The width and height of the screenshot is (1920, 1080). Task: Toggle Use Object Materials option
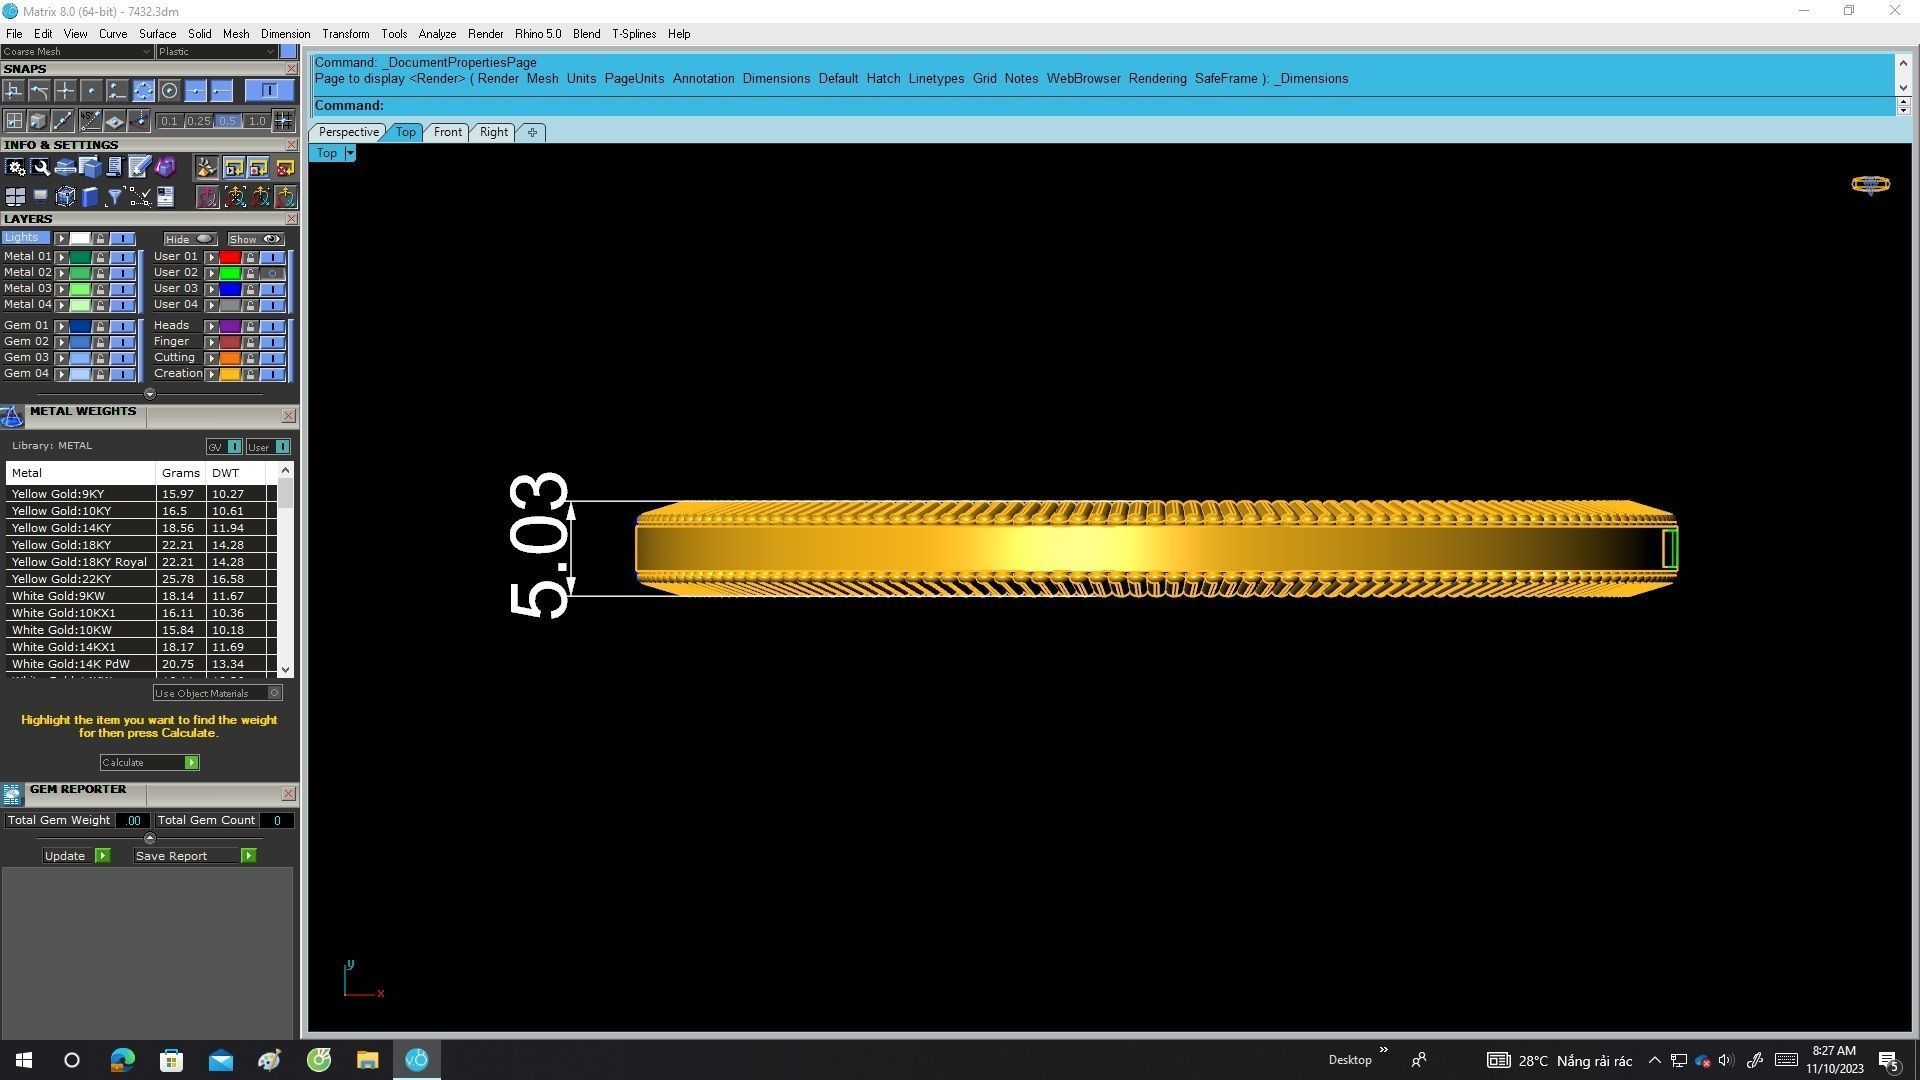[x=275, y=693]
